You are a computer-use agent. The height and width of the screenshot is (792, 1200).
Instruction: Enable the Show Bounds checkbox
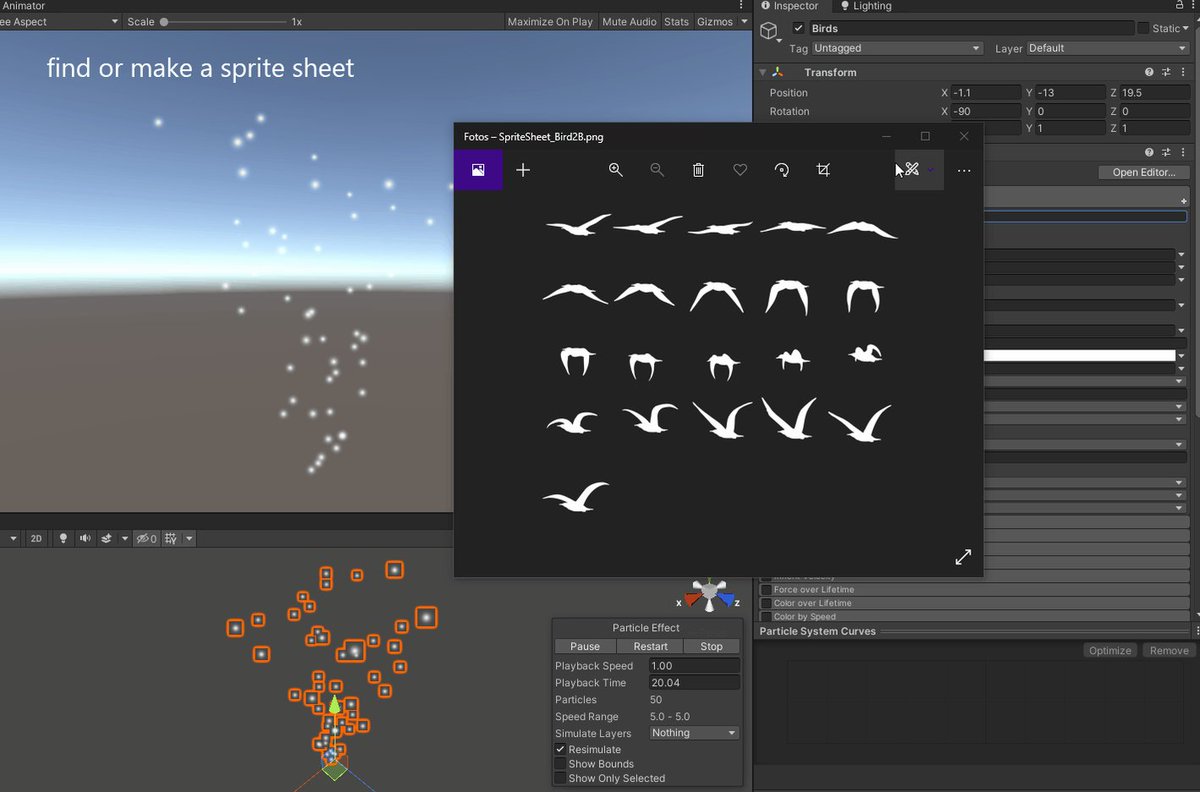click(560, 764)
